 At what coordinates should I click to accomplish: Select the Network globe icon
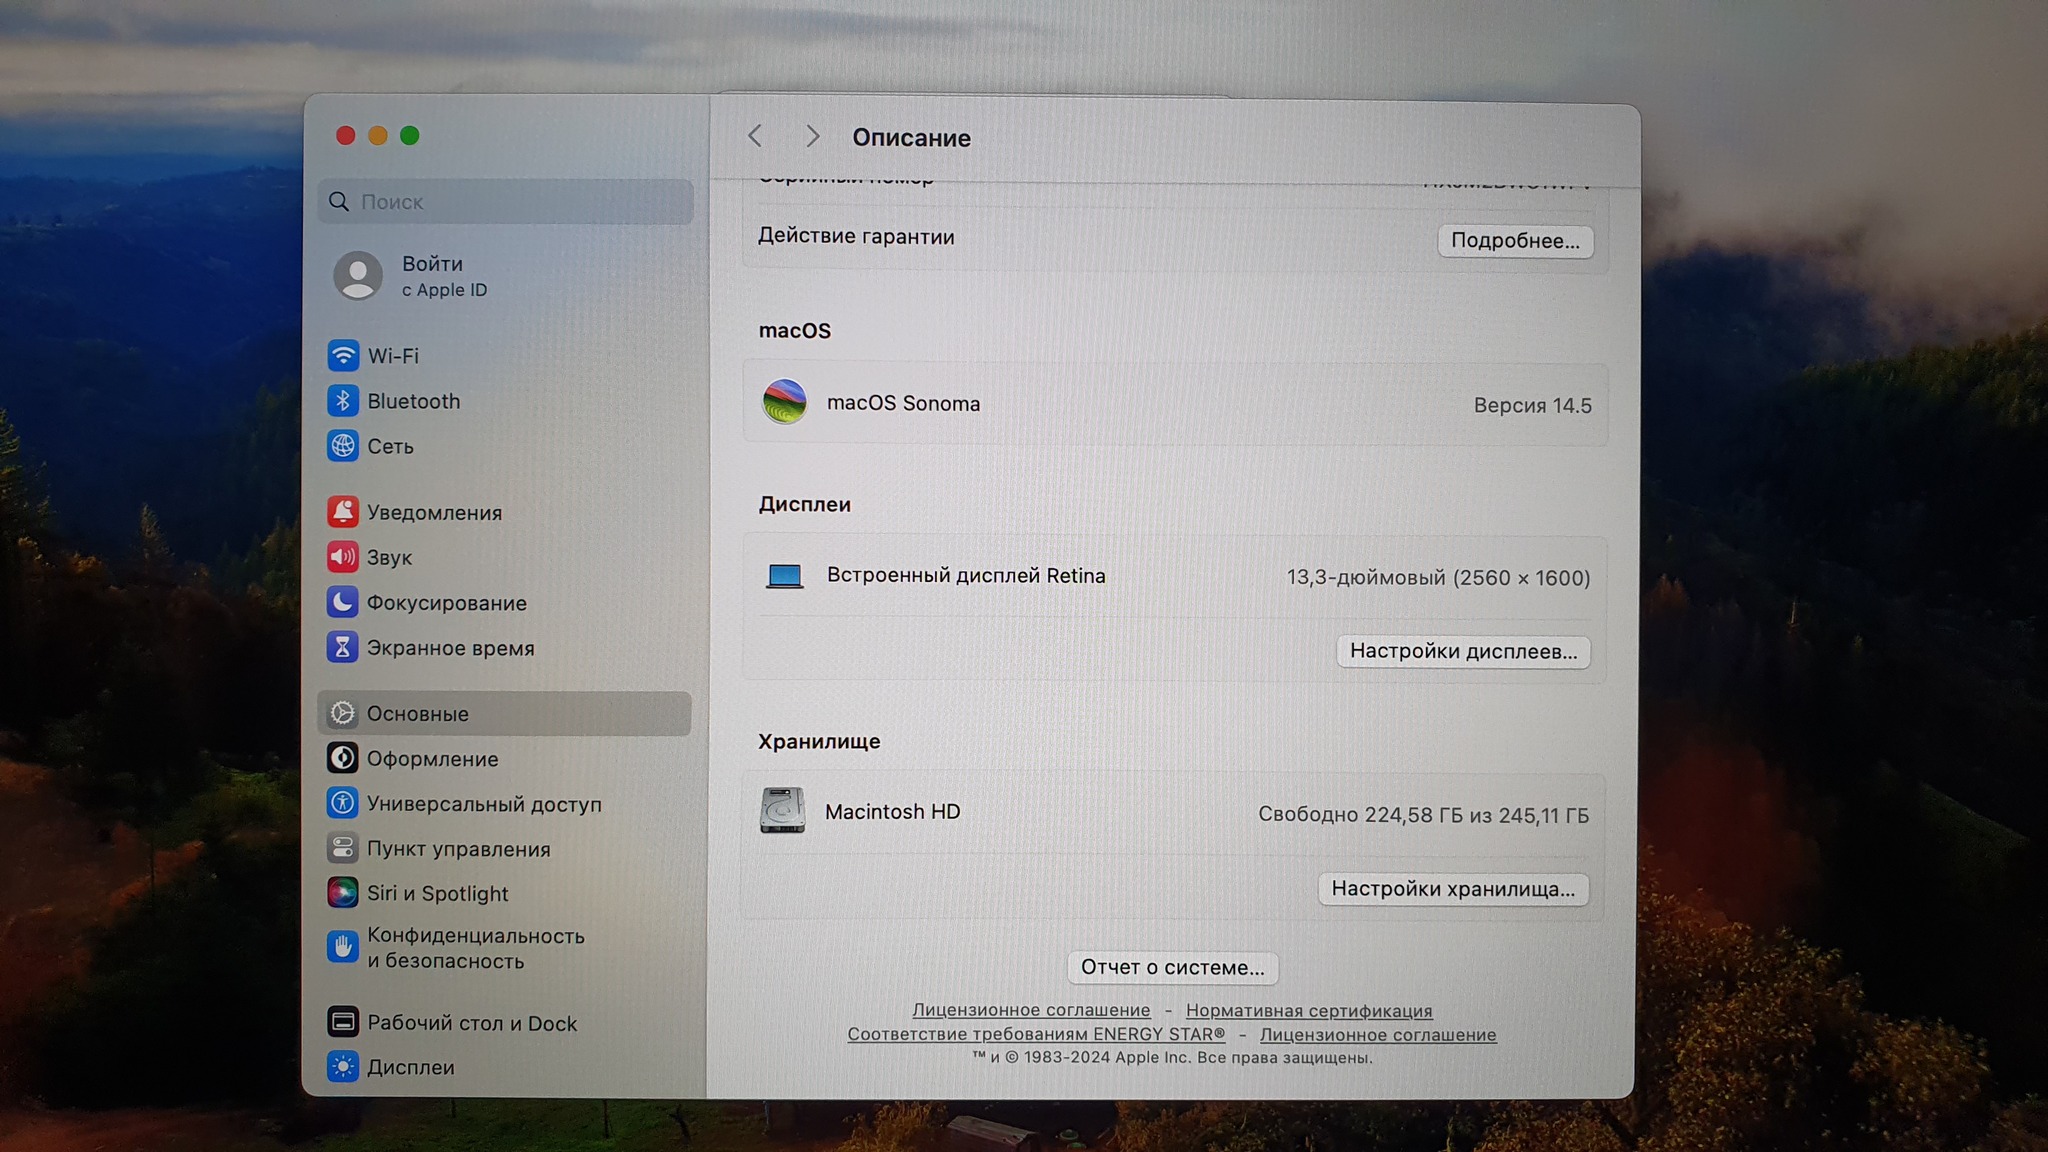tap(343, 446)
